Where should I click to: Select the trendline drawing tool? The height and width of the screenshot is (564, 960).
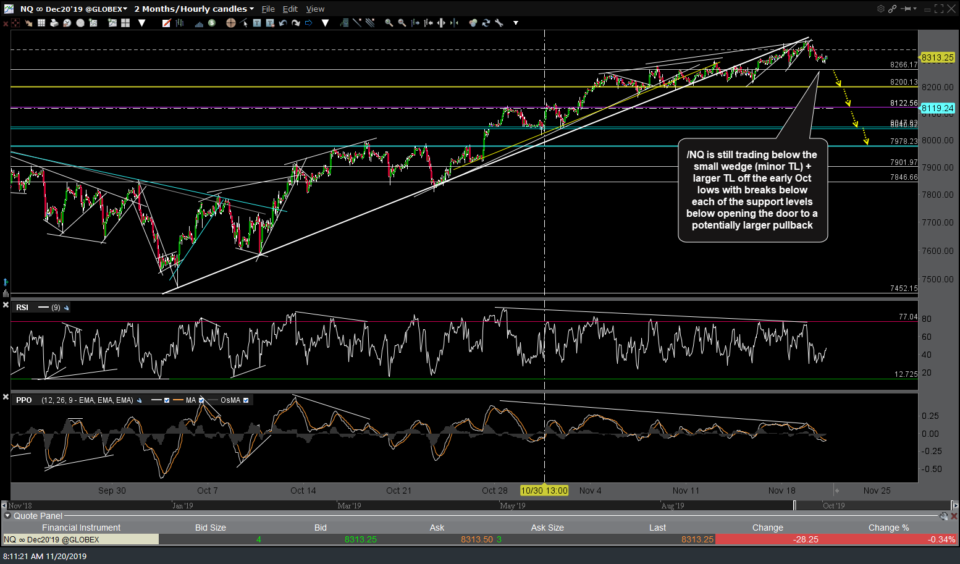(357, 23)
